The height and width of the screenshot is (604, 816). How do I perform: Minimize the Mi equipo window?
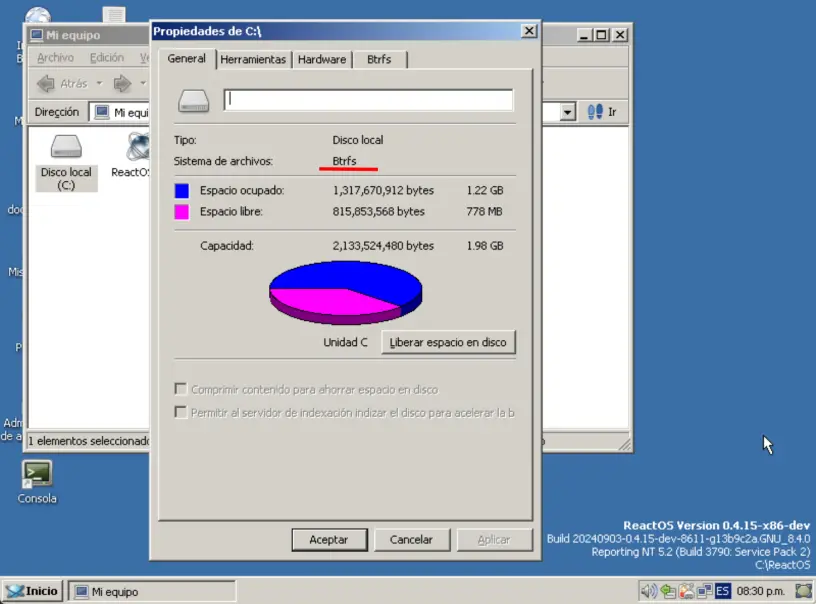pyautogui.click(x=583, y=35)
